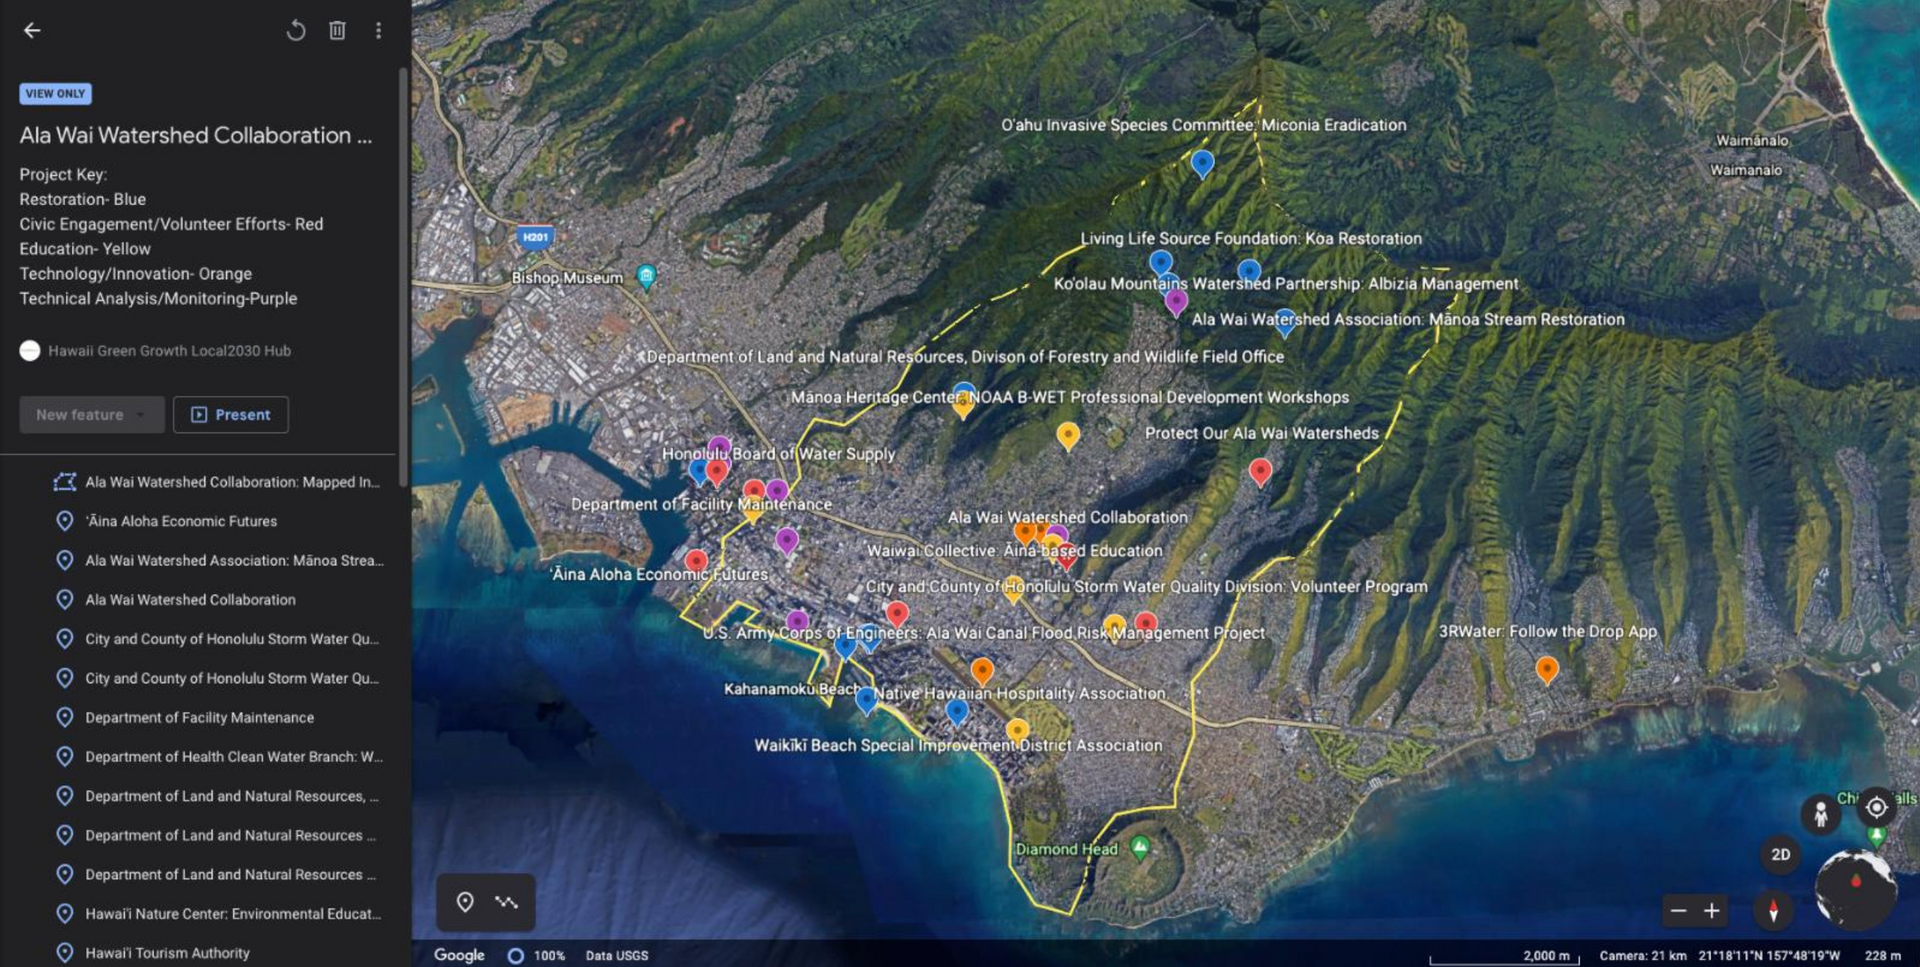Click the Diamond Head park marker icon

[1140, 847]
